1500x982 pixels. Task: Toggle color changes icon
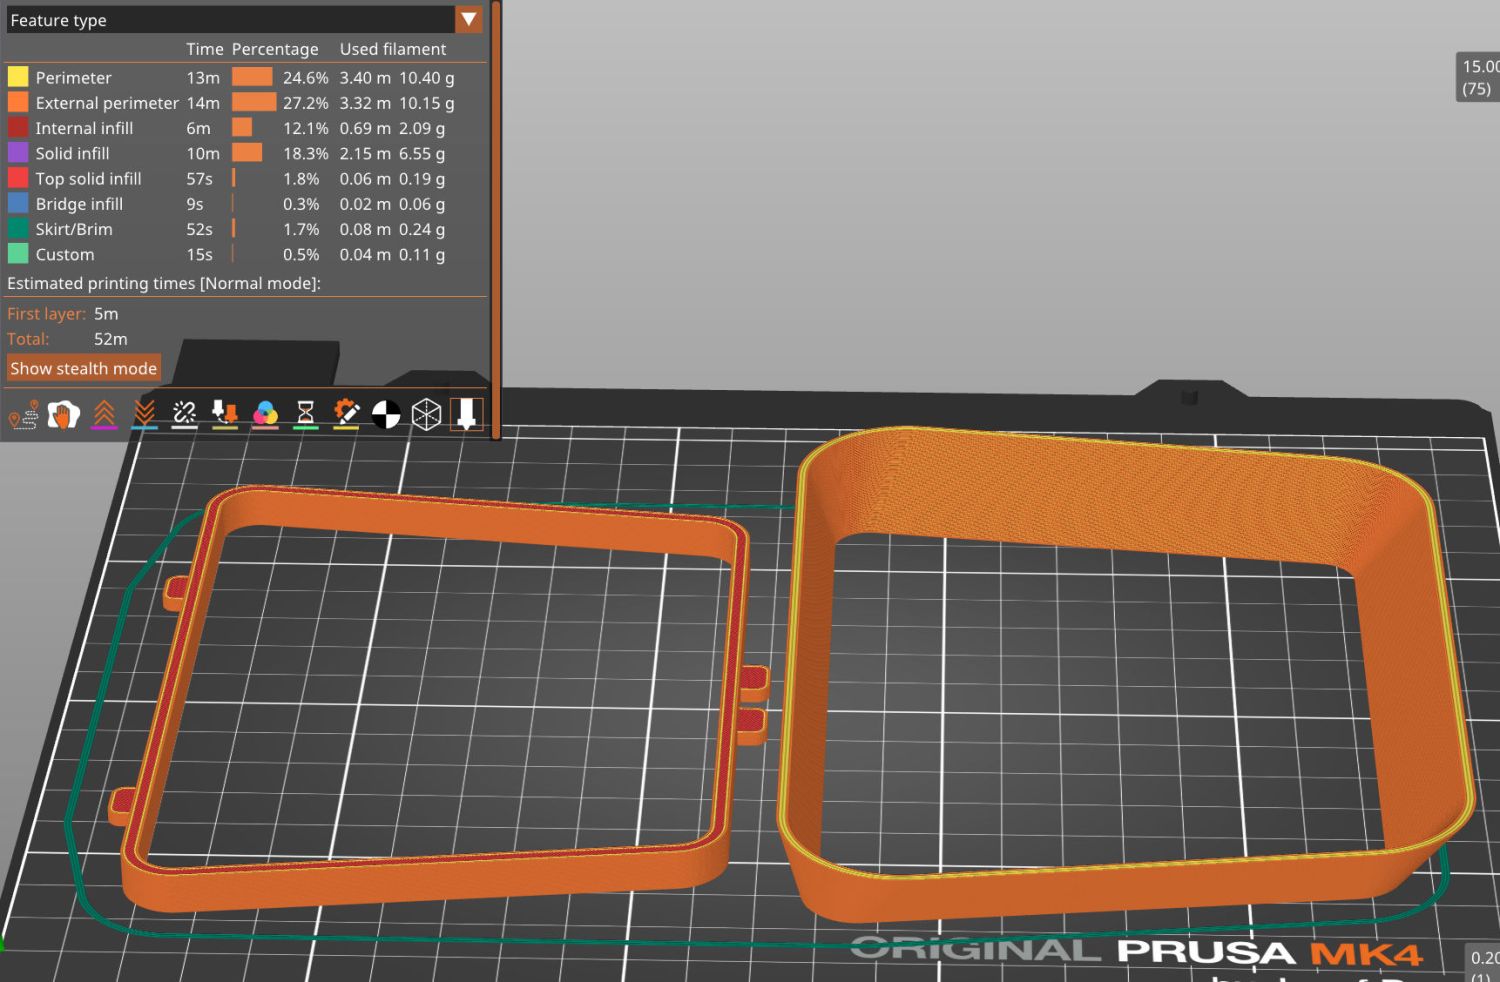pos(265,414)
